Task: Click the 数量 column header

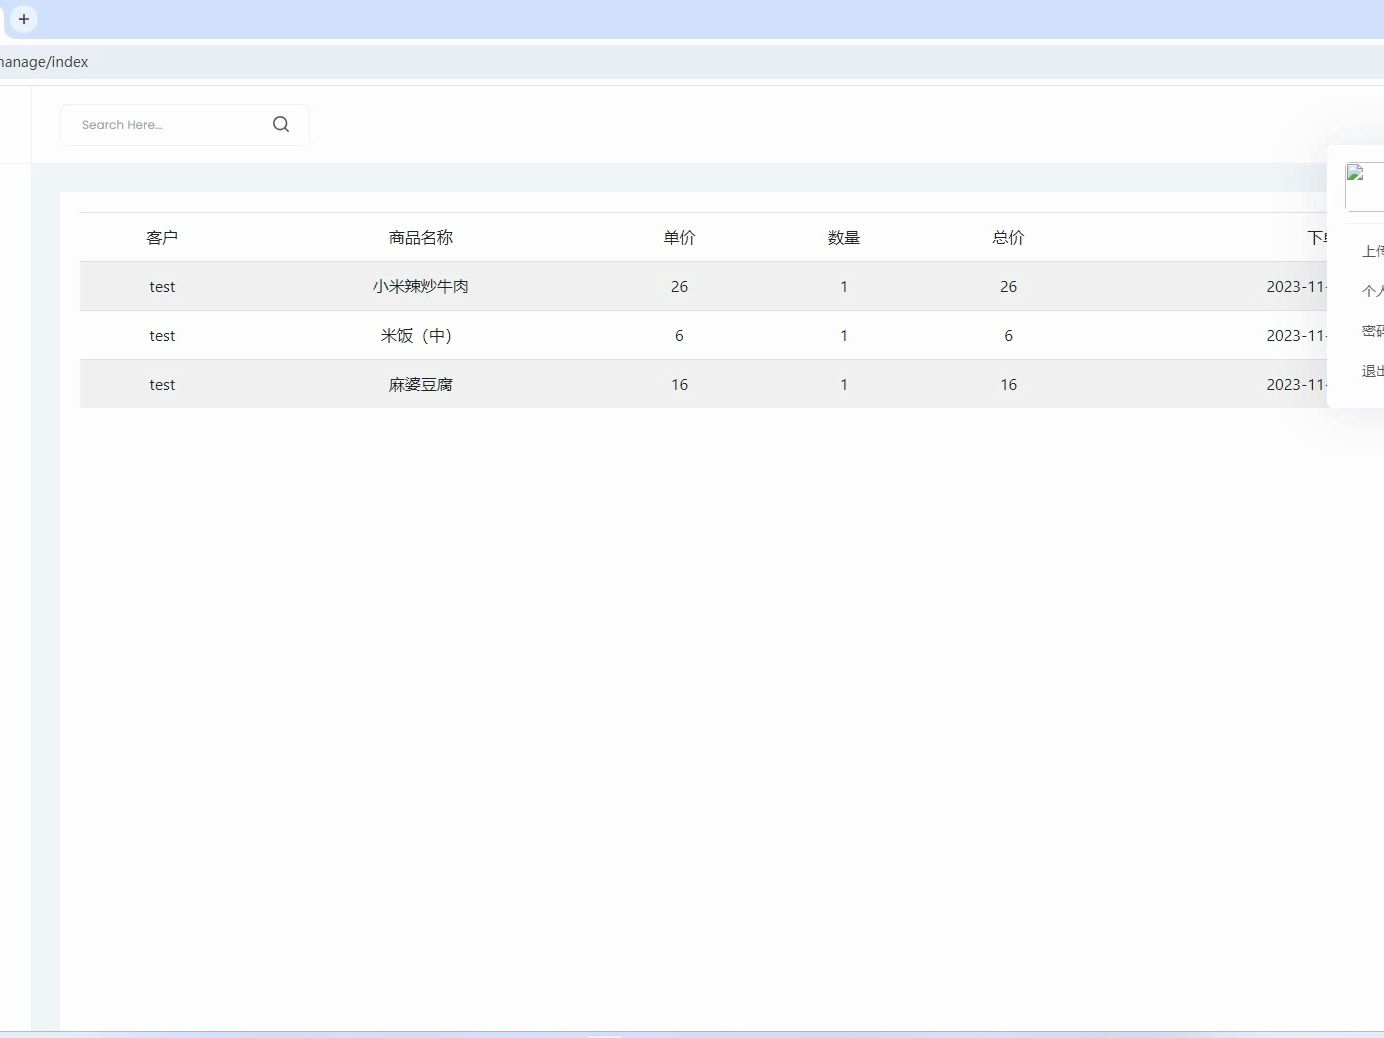Action: [844, 237]
